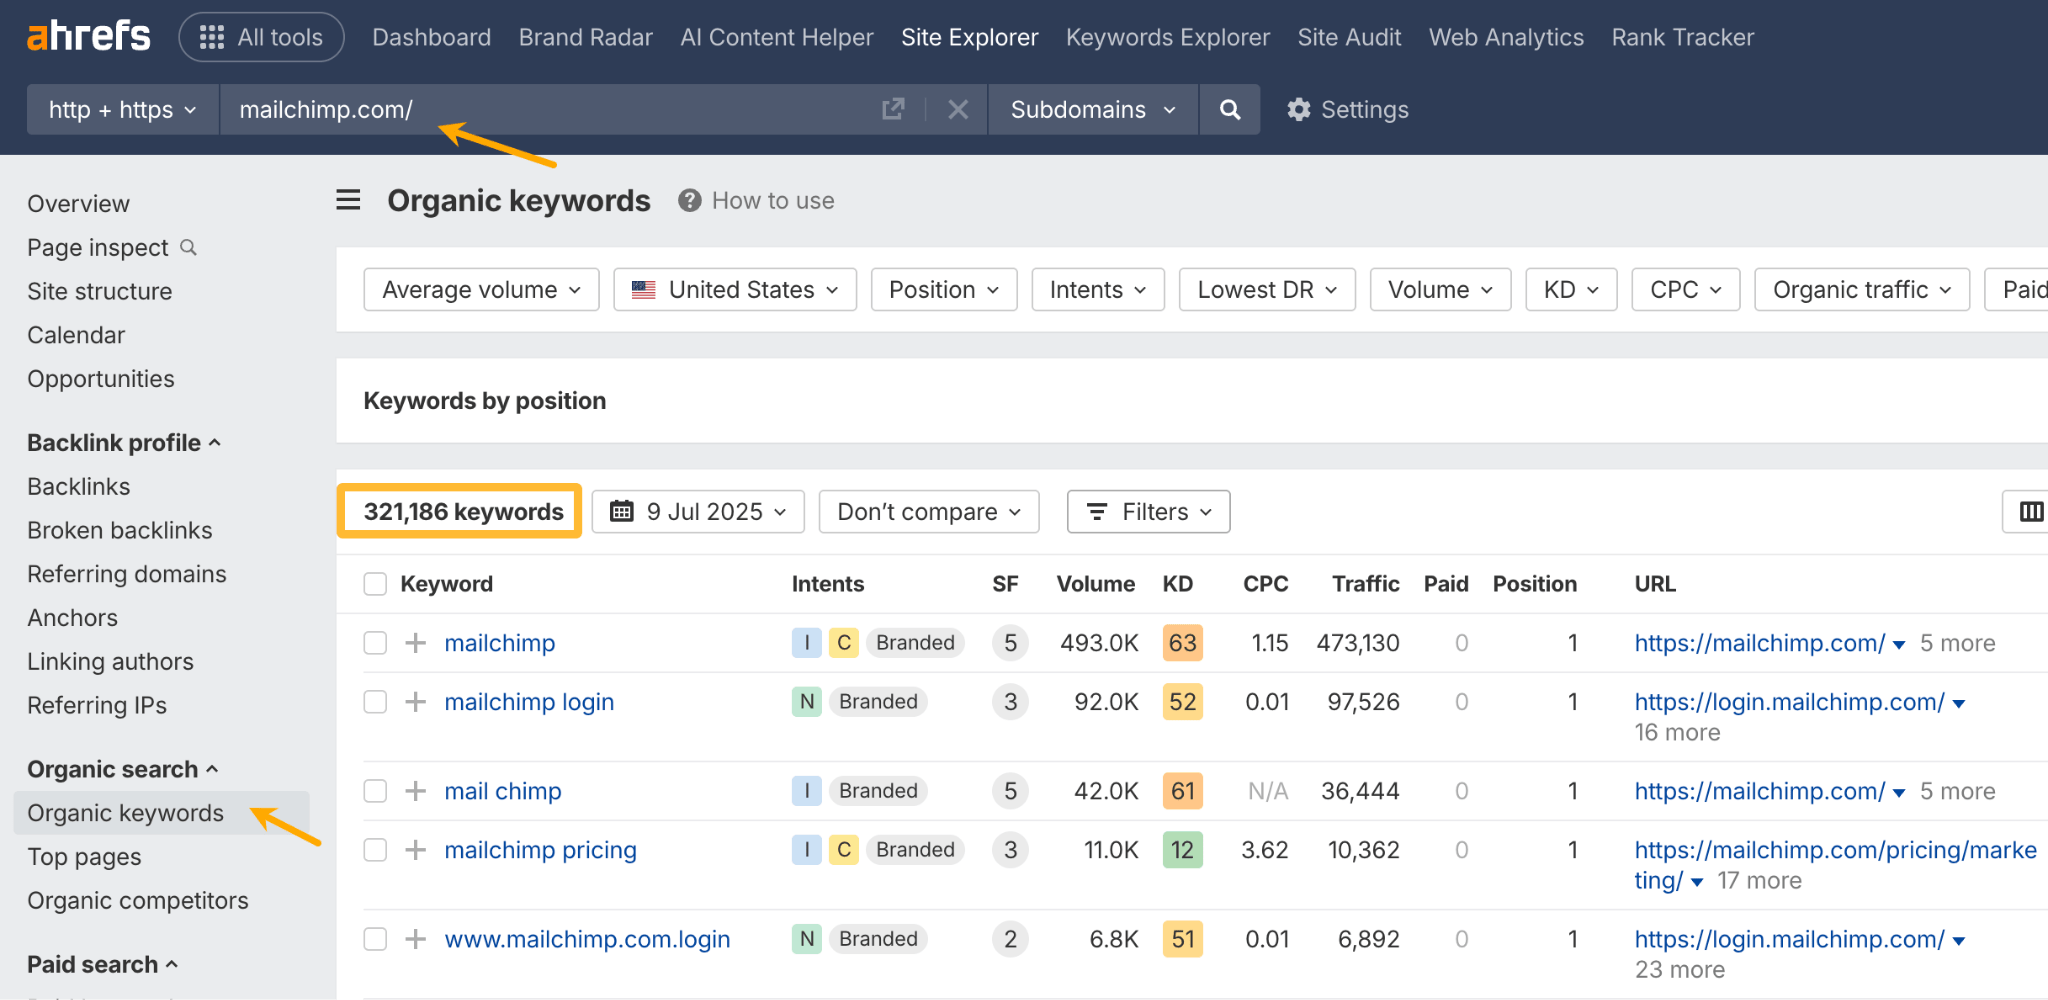This screenshot has width=2048, height=1000.
Task: Clear the target with the X icon
Action: pyautogui.click(x=957, y=109)
